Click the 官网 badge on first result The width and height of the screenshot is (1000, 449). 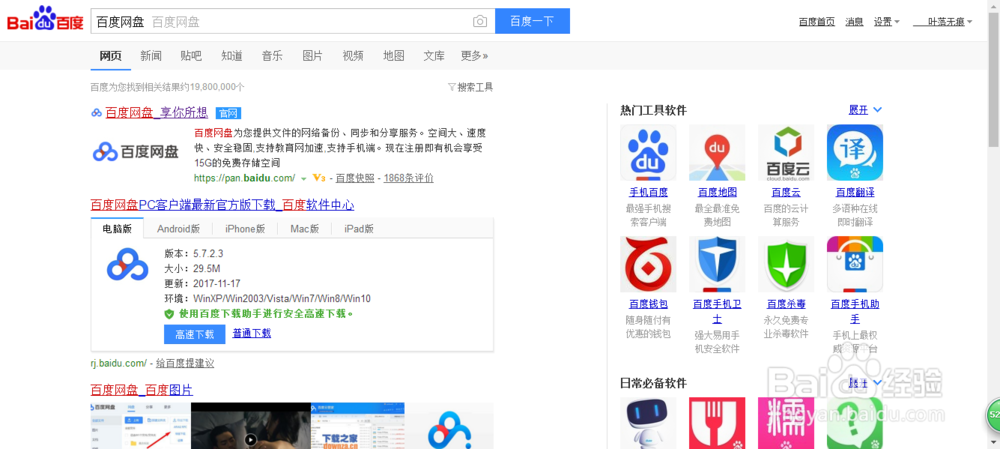click(228, 114)
